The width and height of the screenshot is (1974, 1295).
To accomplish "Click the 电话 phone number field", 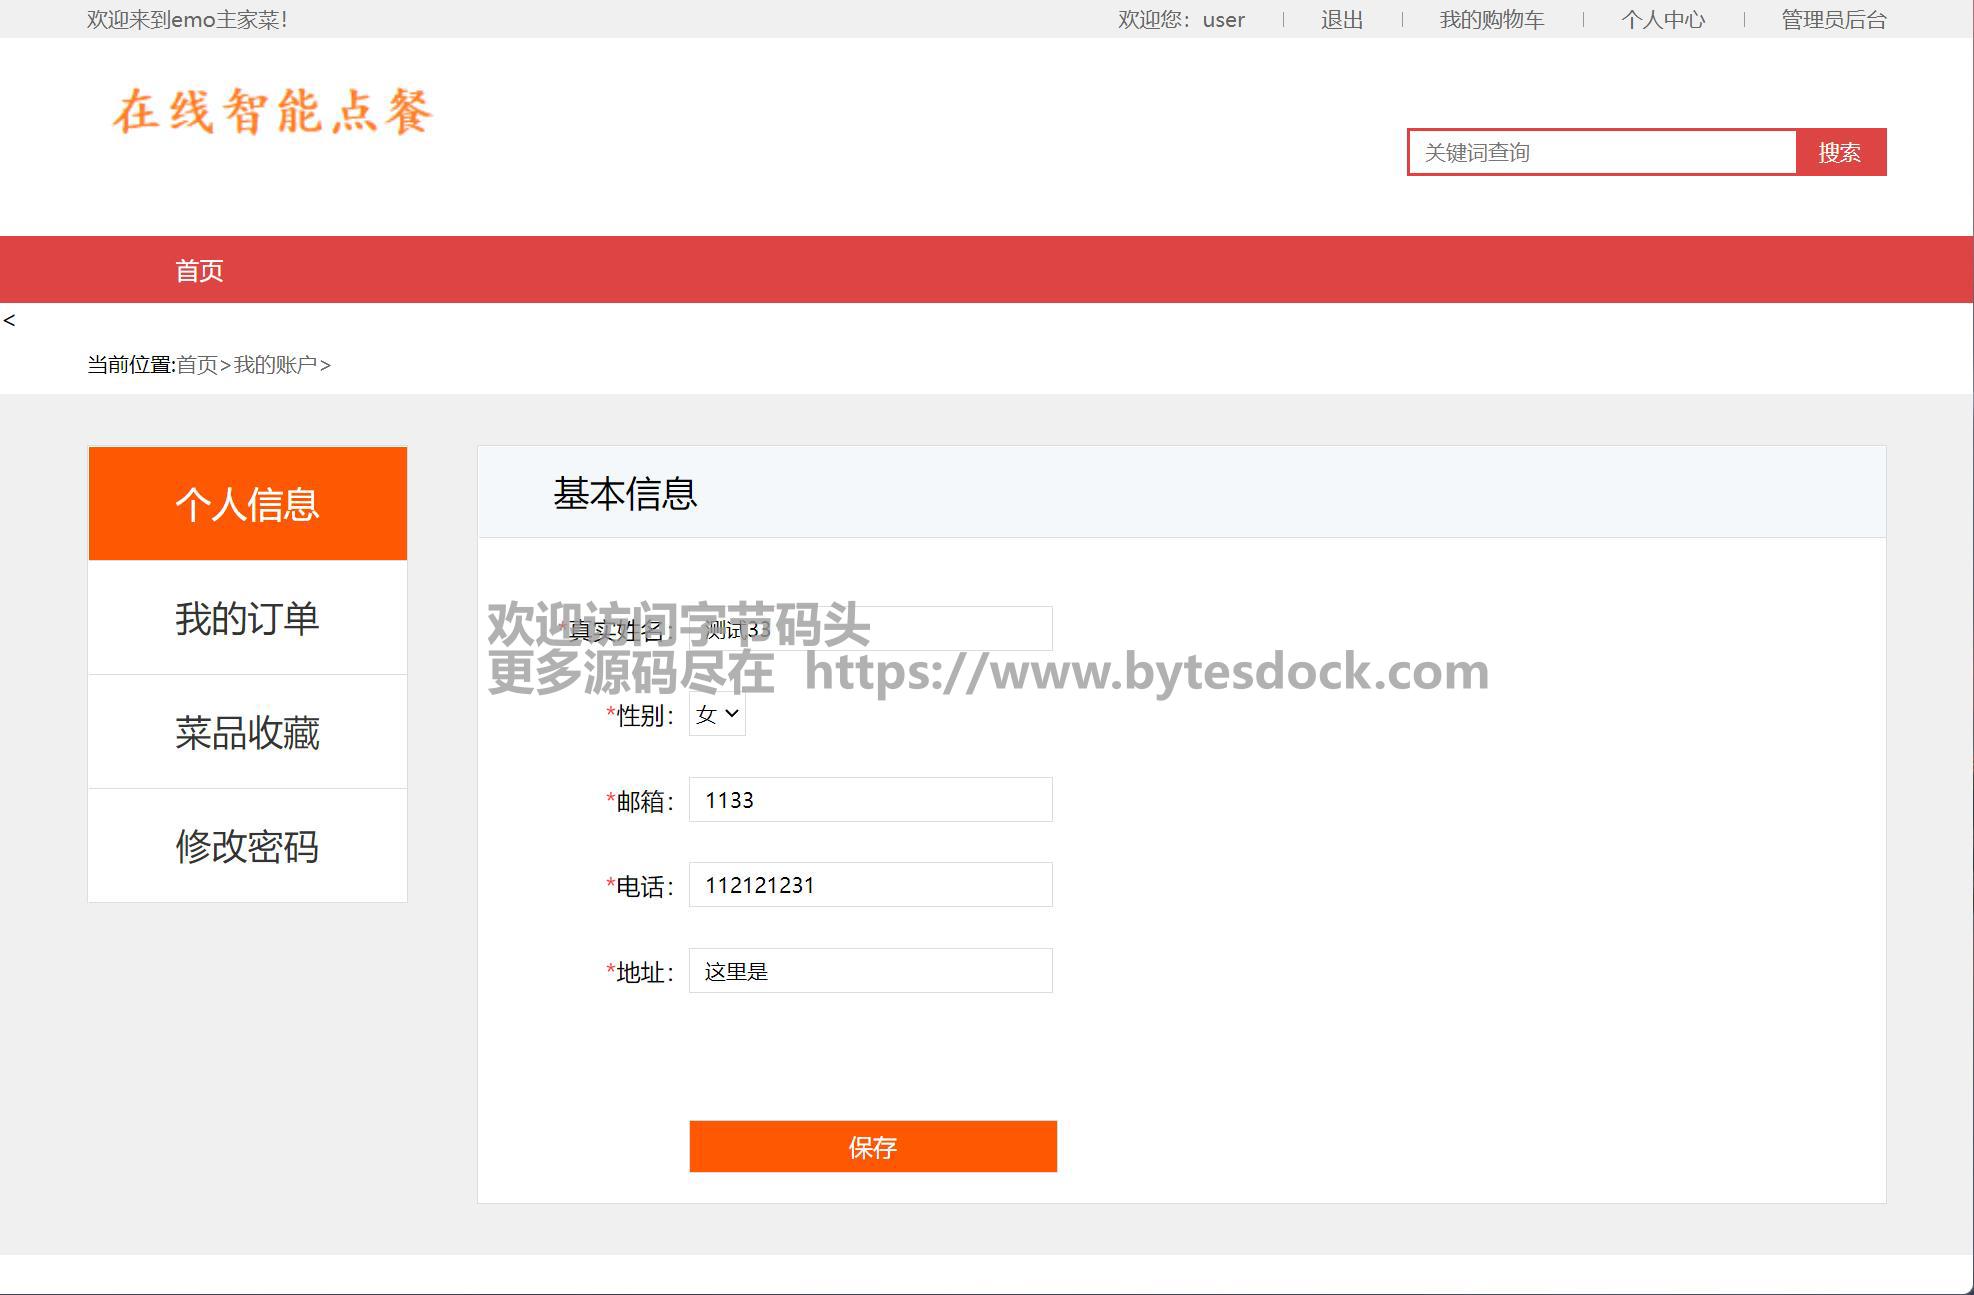I will [870, 885].
